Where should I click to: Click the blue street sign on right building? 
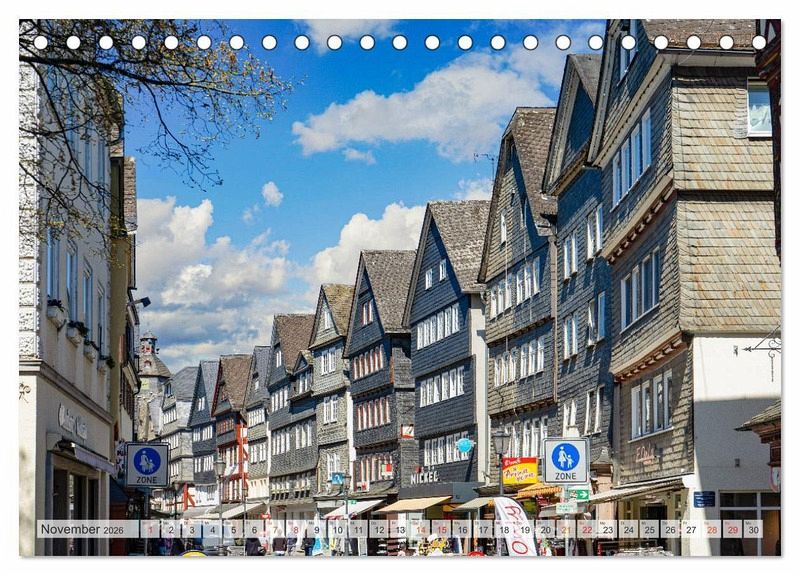pyautogui.click(x=704, y=499)
